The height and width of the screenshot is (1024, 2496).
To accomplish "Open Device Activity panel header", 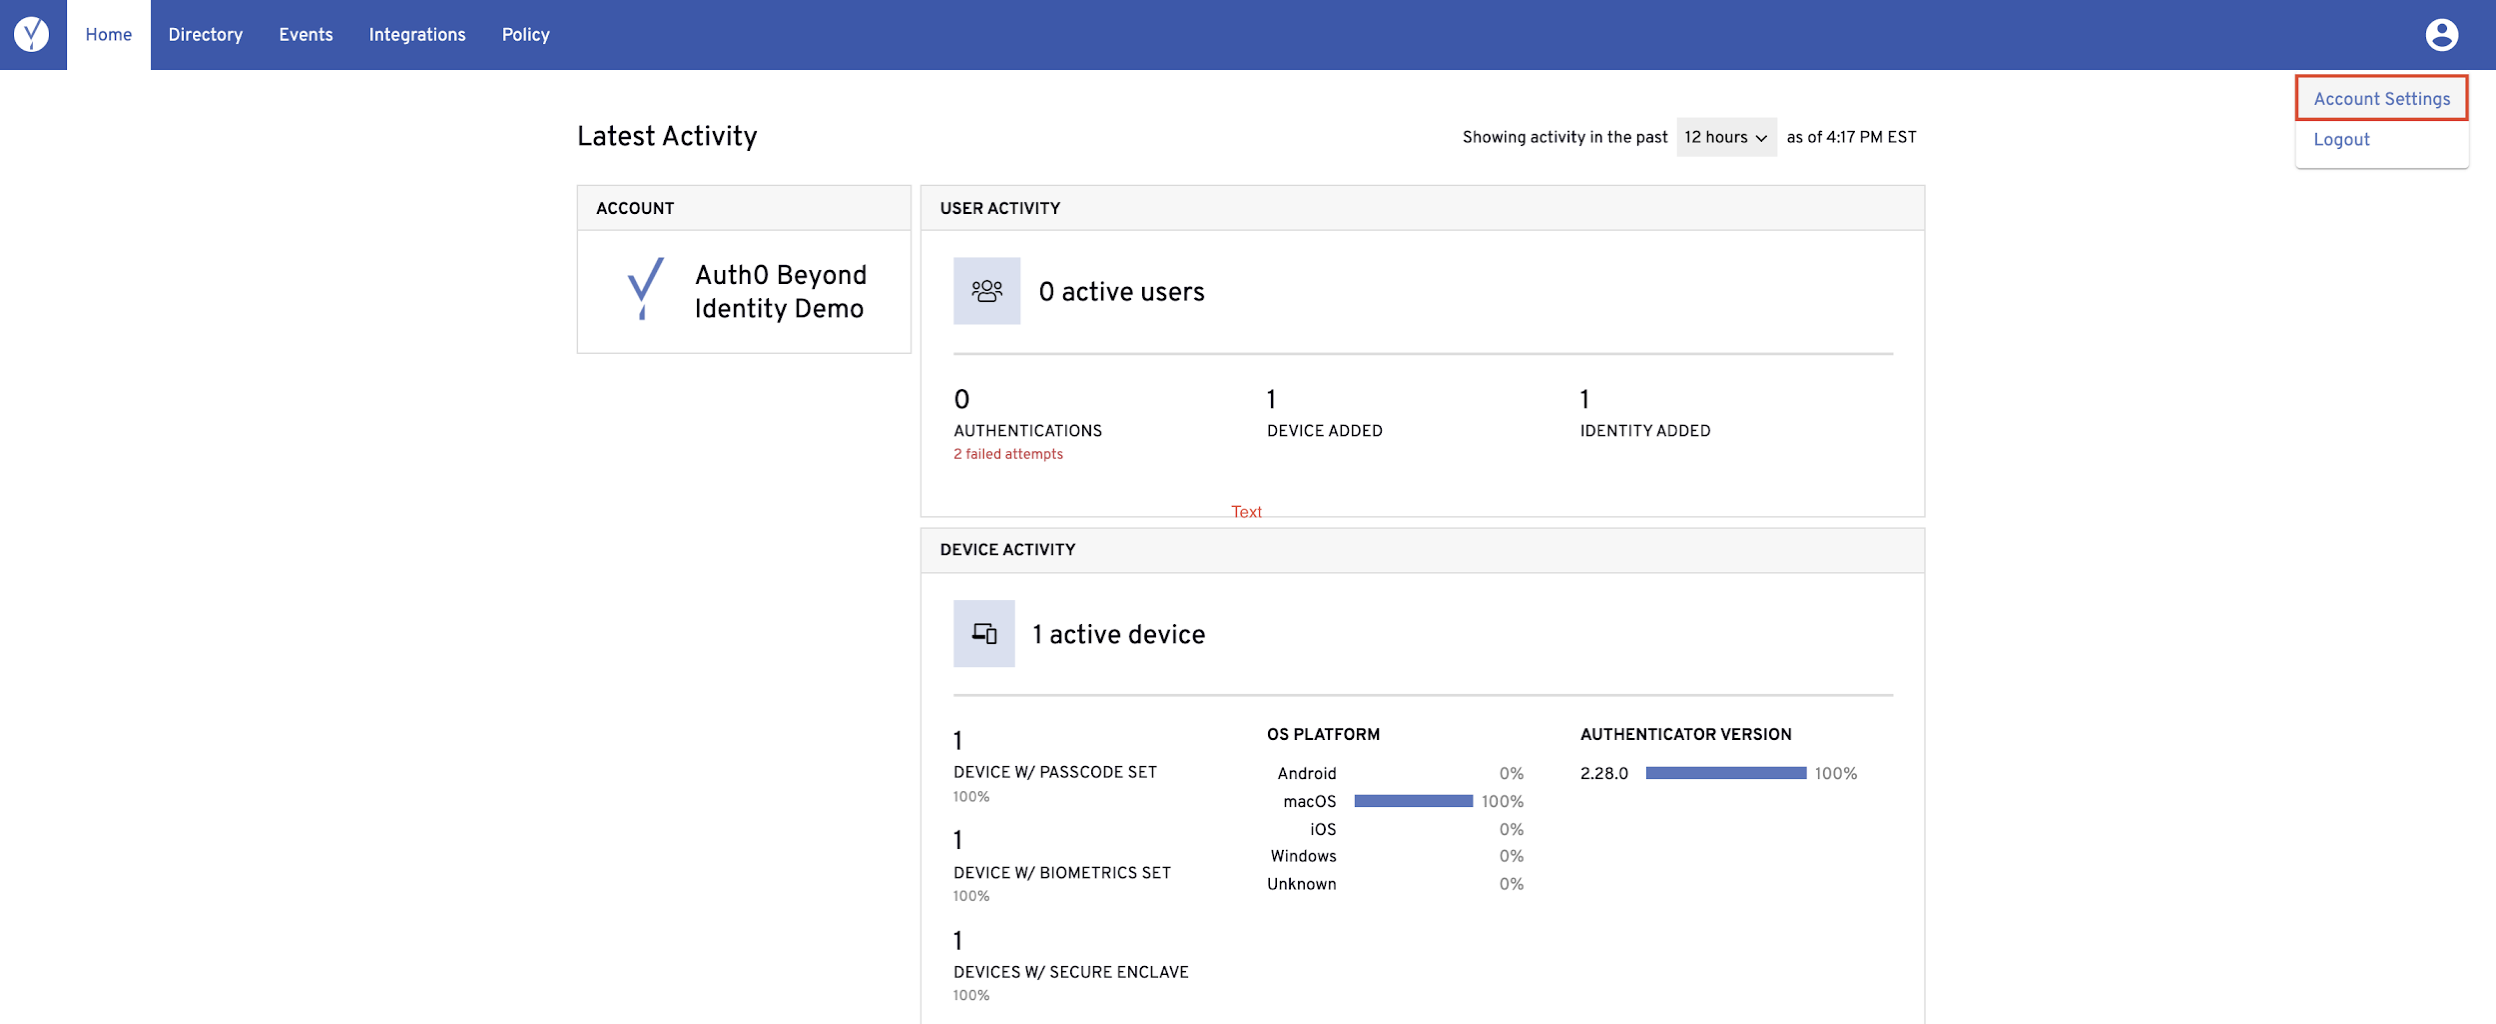I will tap(1008, 549).
